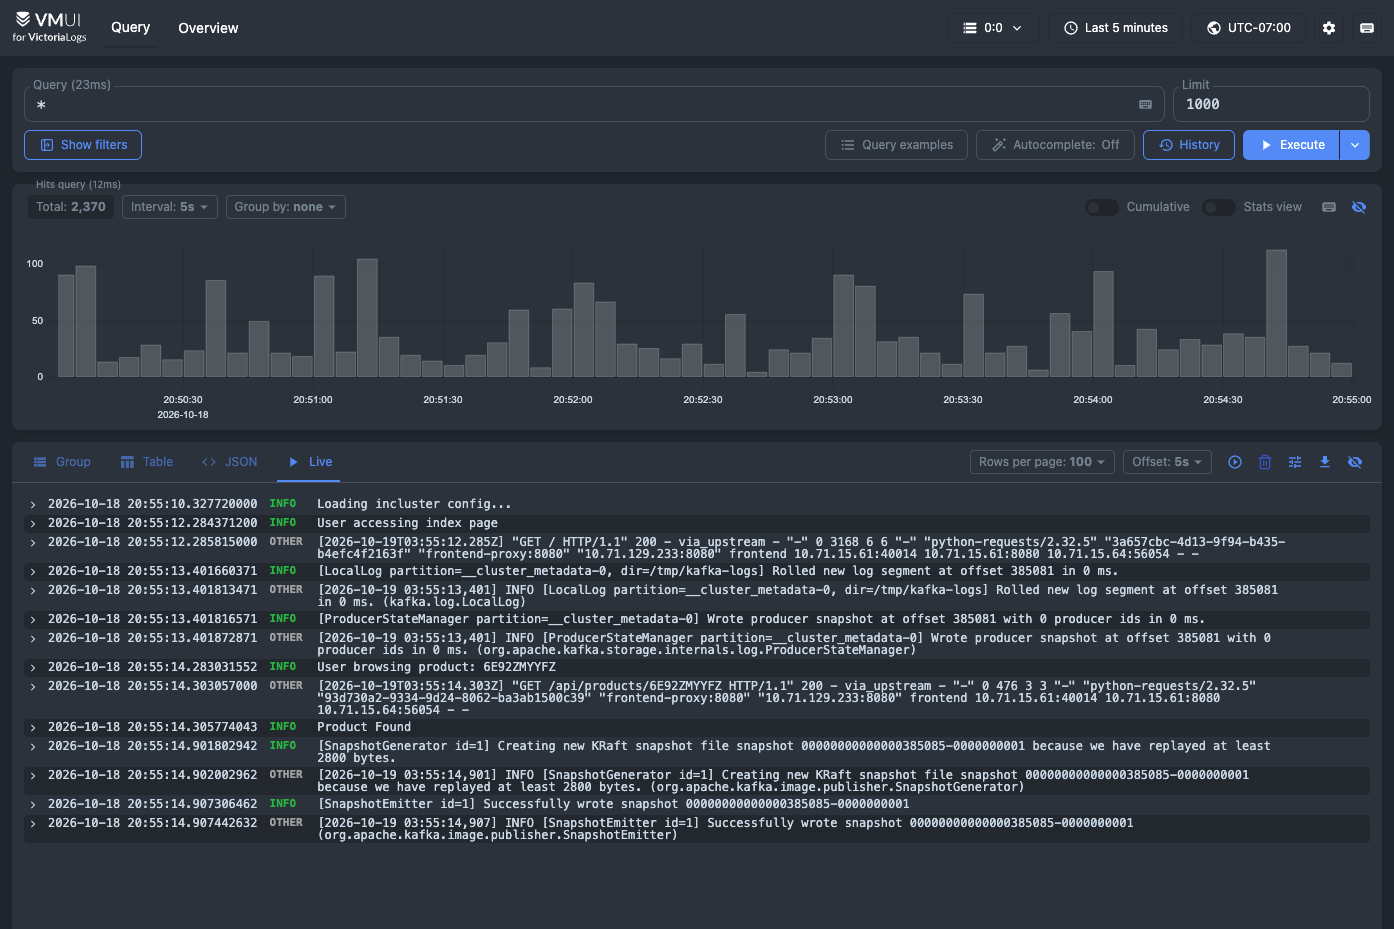Open the Rows per page 100 dropdown
The image size is (1394, 929).
(1042, 462)
